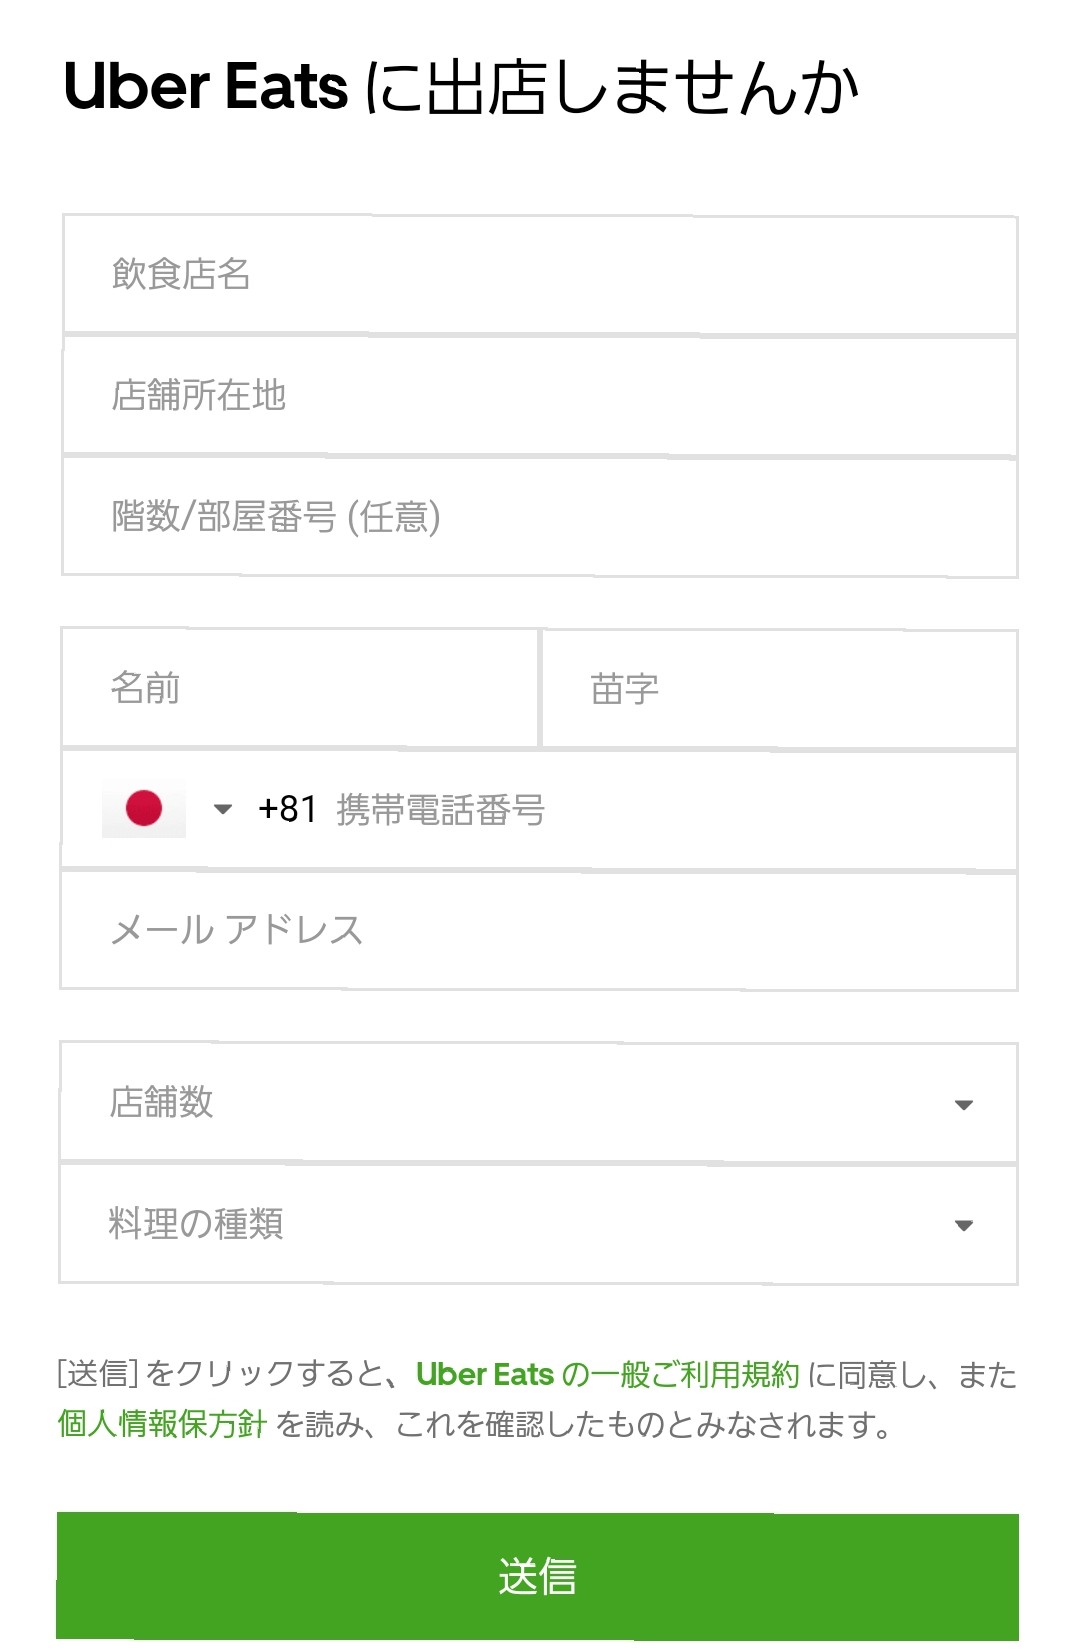Image resolution: width=1080 pixels, height=1649 pixels.
Task: Click into the 名前 field
Action: pos(300,688)
